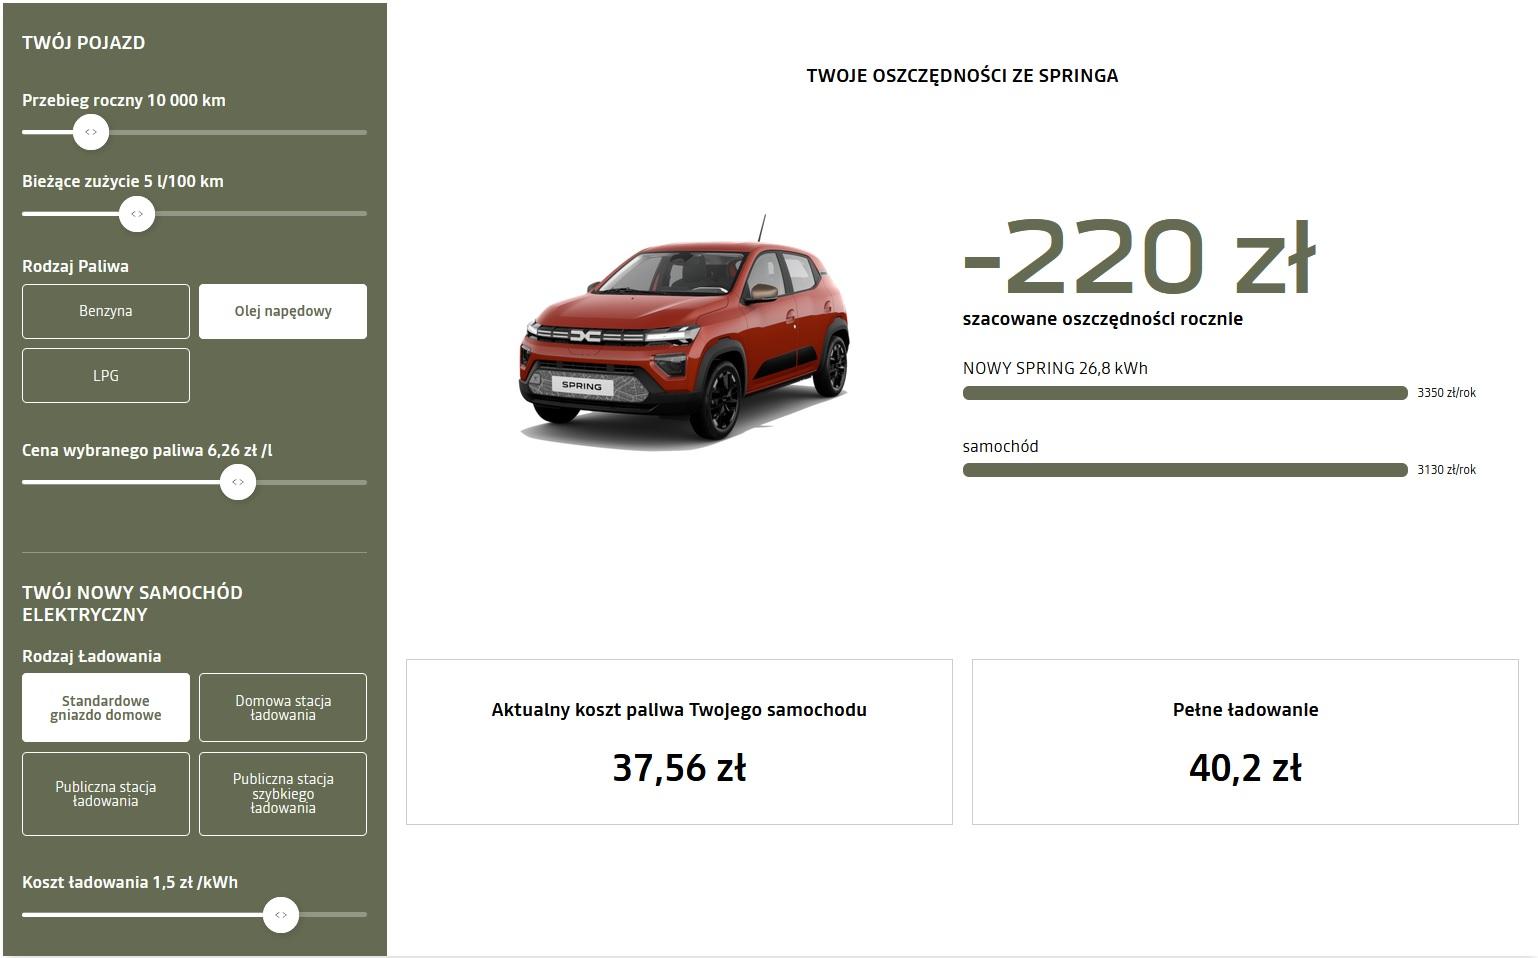Click the Rodzaj Ładowania label

(x=92, y=656)
